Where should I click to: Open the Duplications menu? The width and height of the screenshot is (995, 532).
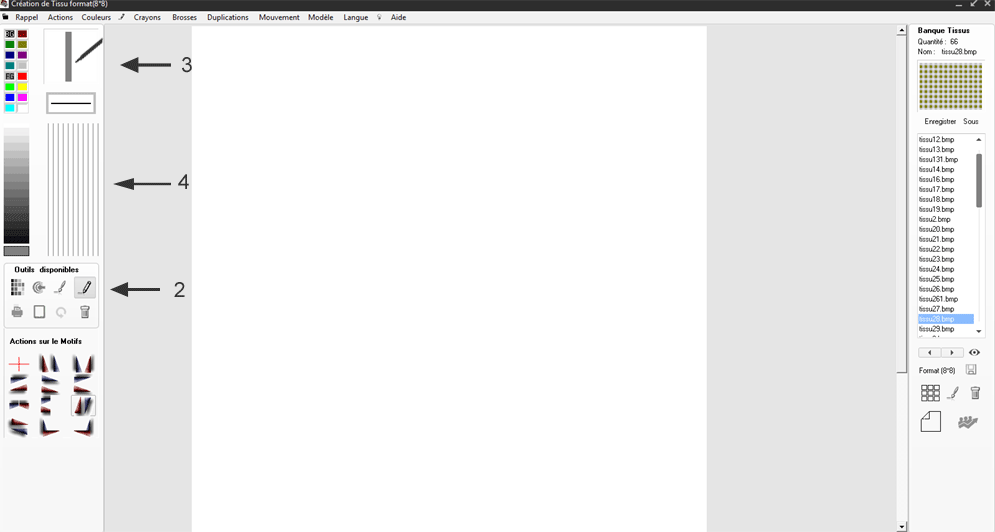[x=227, y=17]
